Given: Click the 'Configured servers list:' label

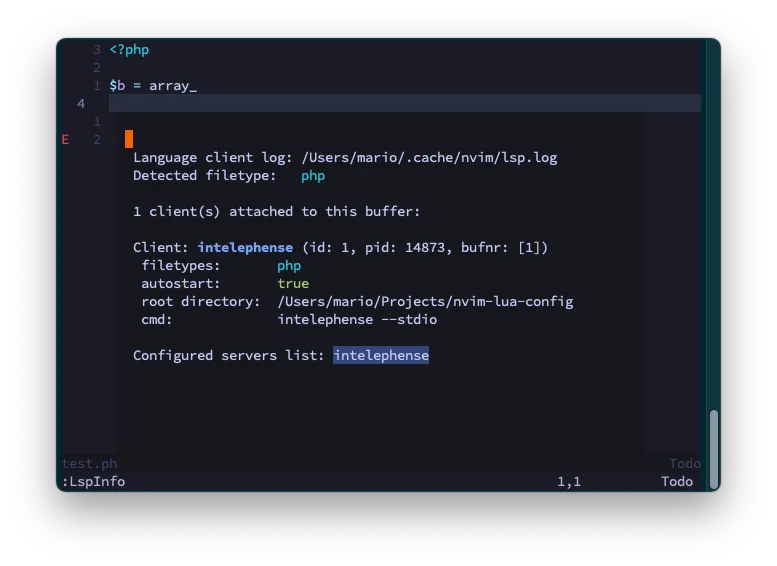Looking at the screenshot, I should [x=228, y=355].
